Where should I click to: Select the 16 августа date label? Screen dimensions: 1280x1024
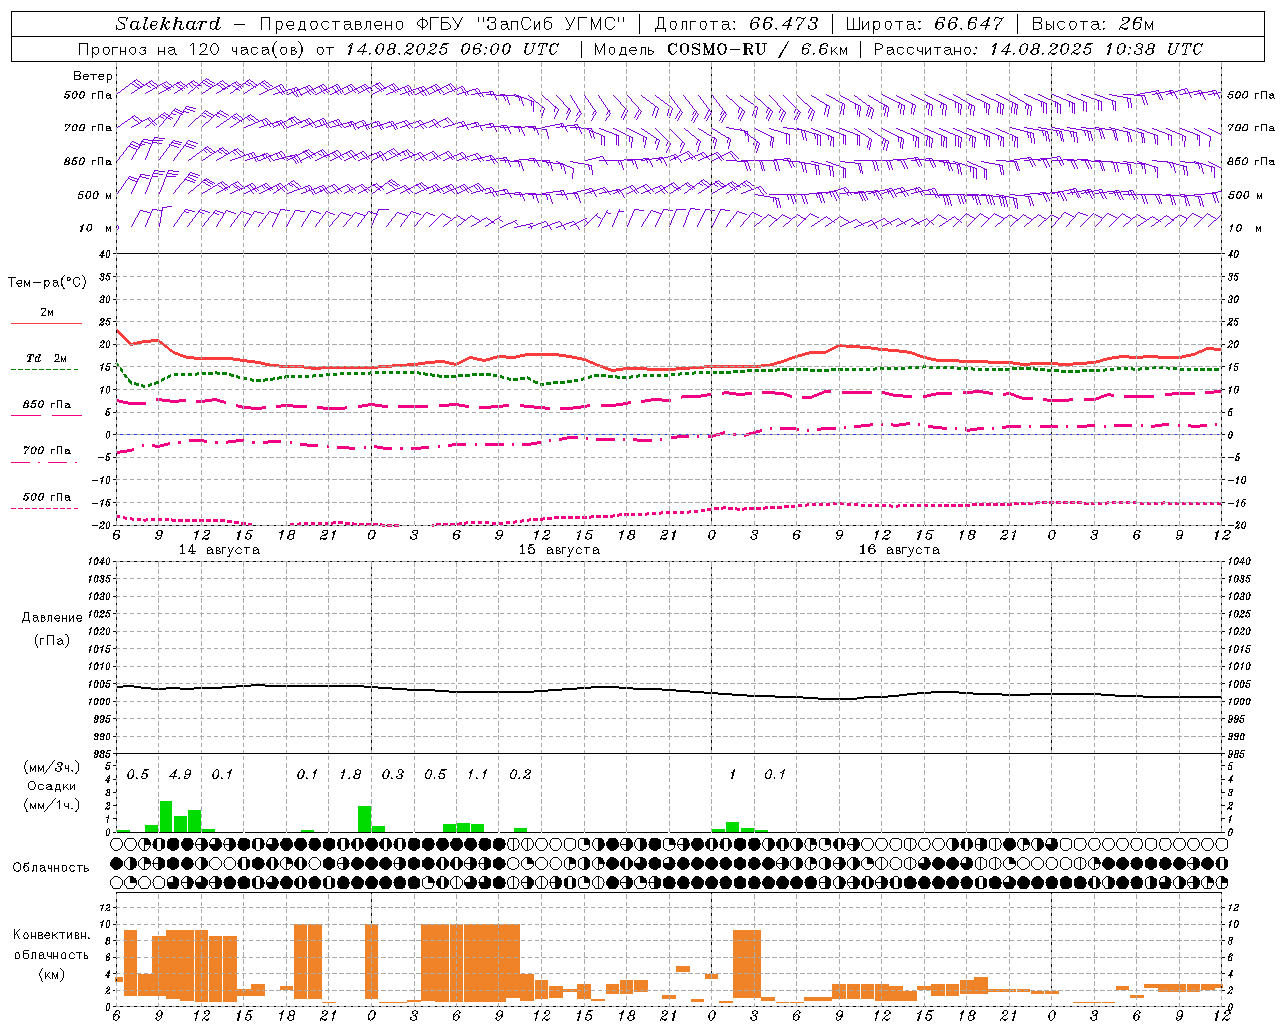click(899, 550)
